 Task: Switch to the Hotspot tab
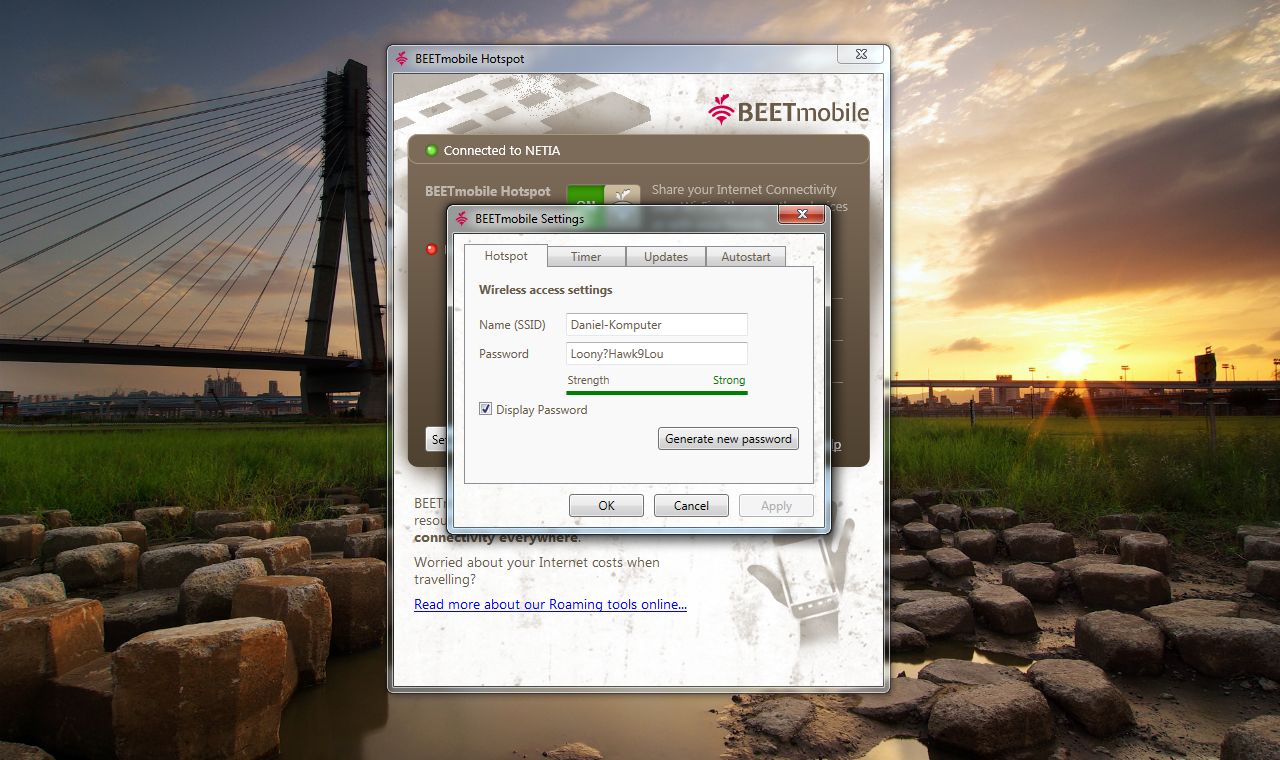[506, 256]
